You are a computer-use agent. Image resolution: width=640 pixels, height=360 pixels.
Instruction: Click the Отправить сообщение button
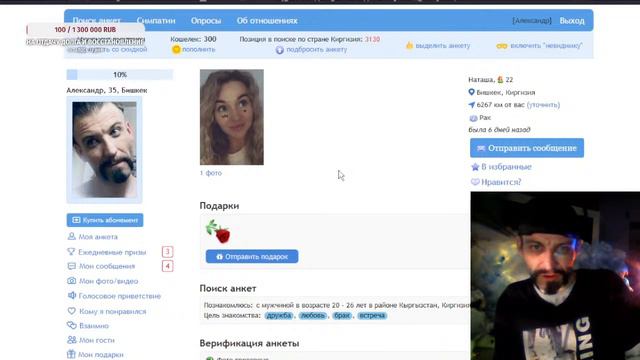(x=527, y=148)
